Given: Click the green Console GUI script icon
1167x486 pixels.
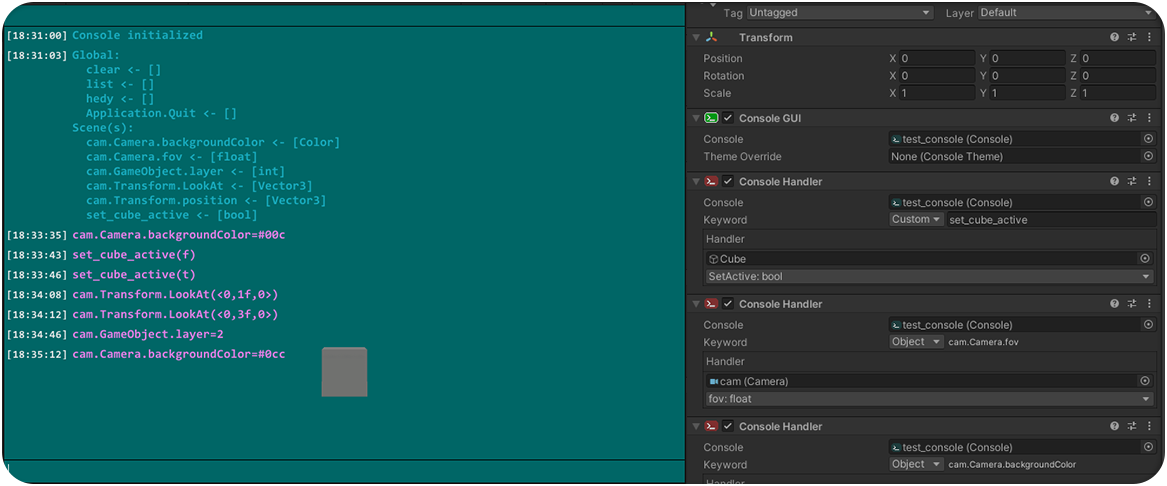Looking at the screenshot, I should point(712,118).
